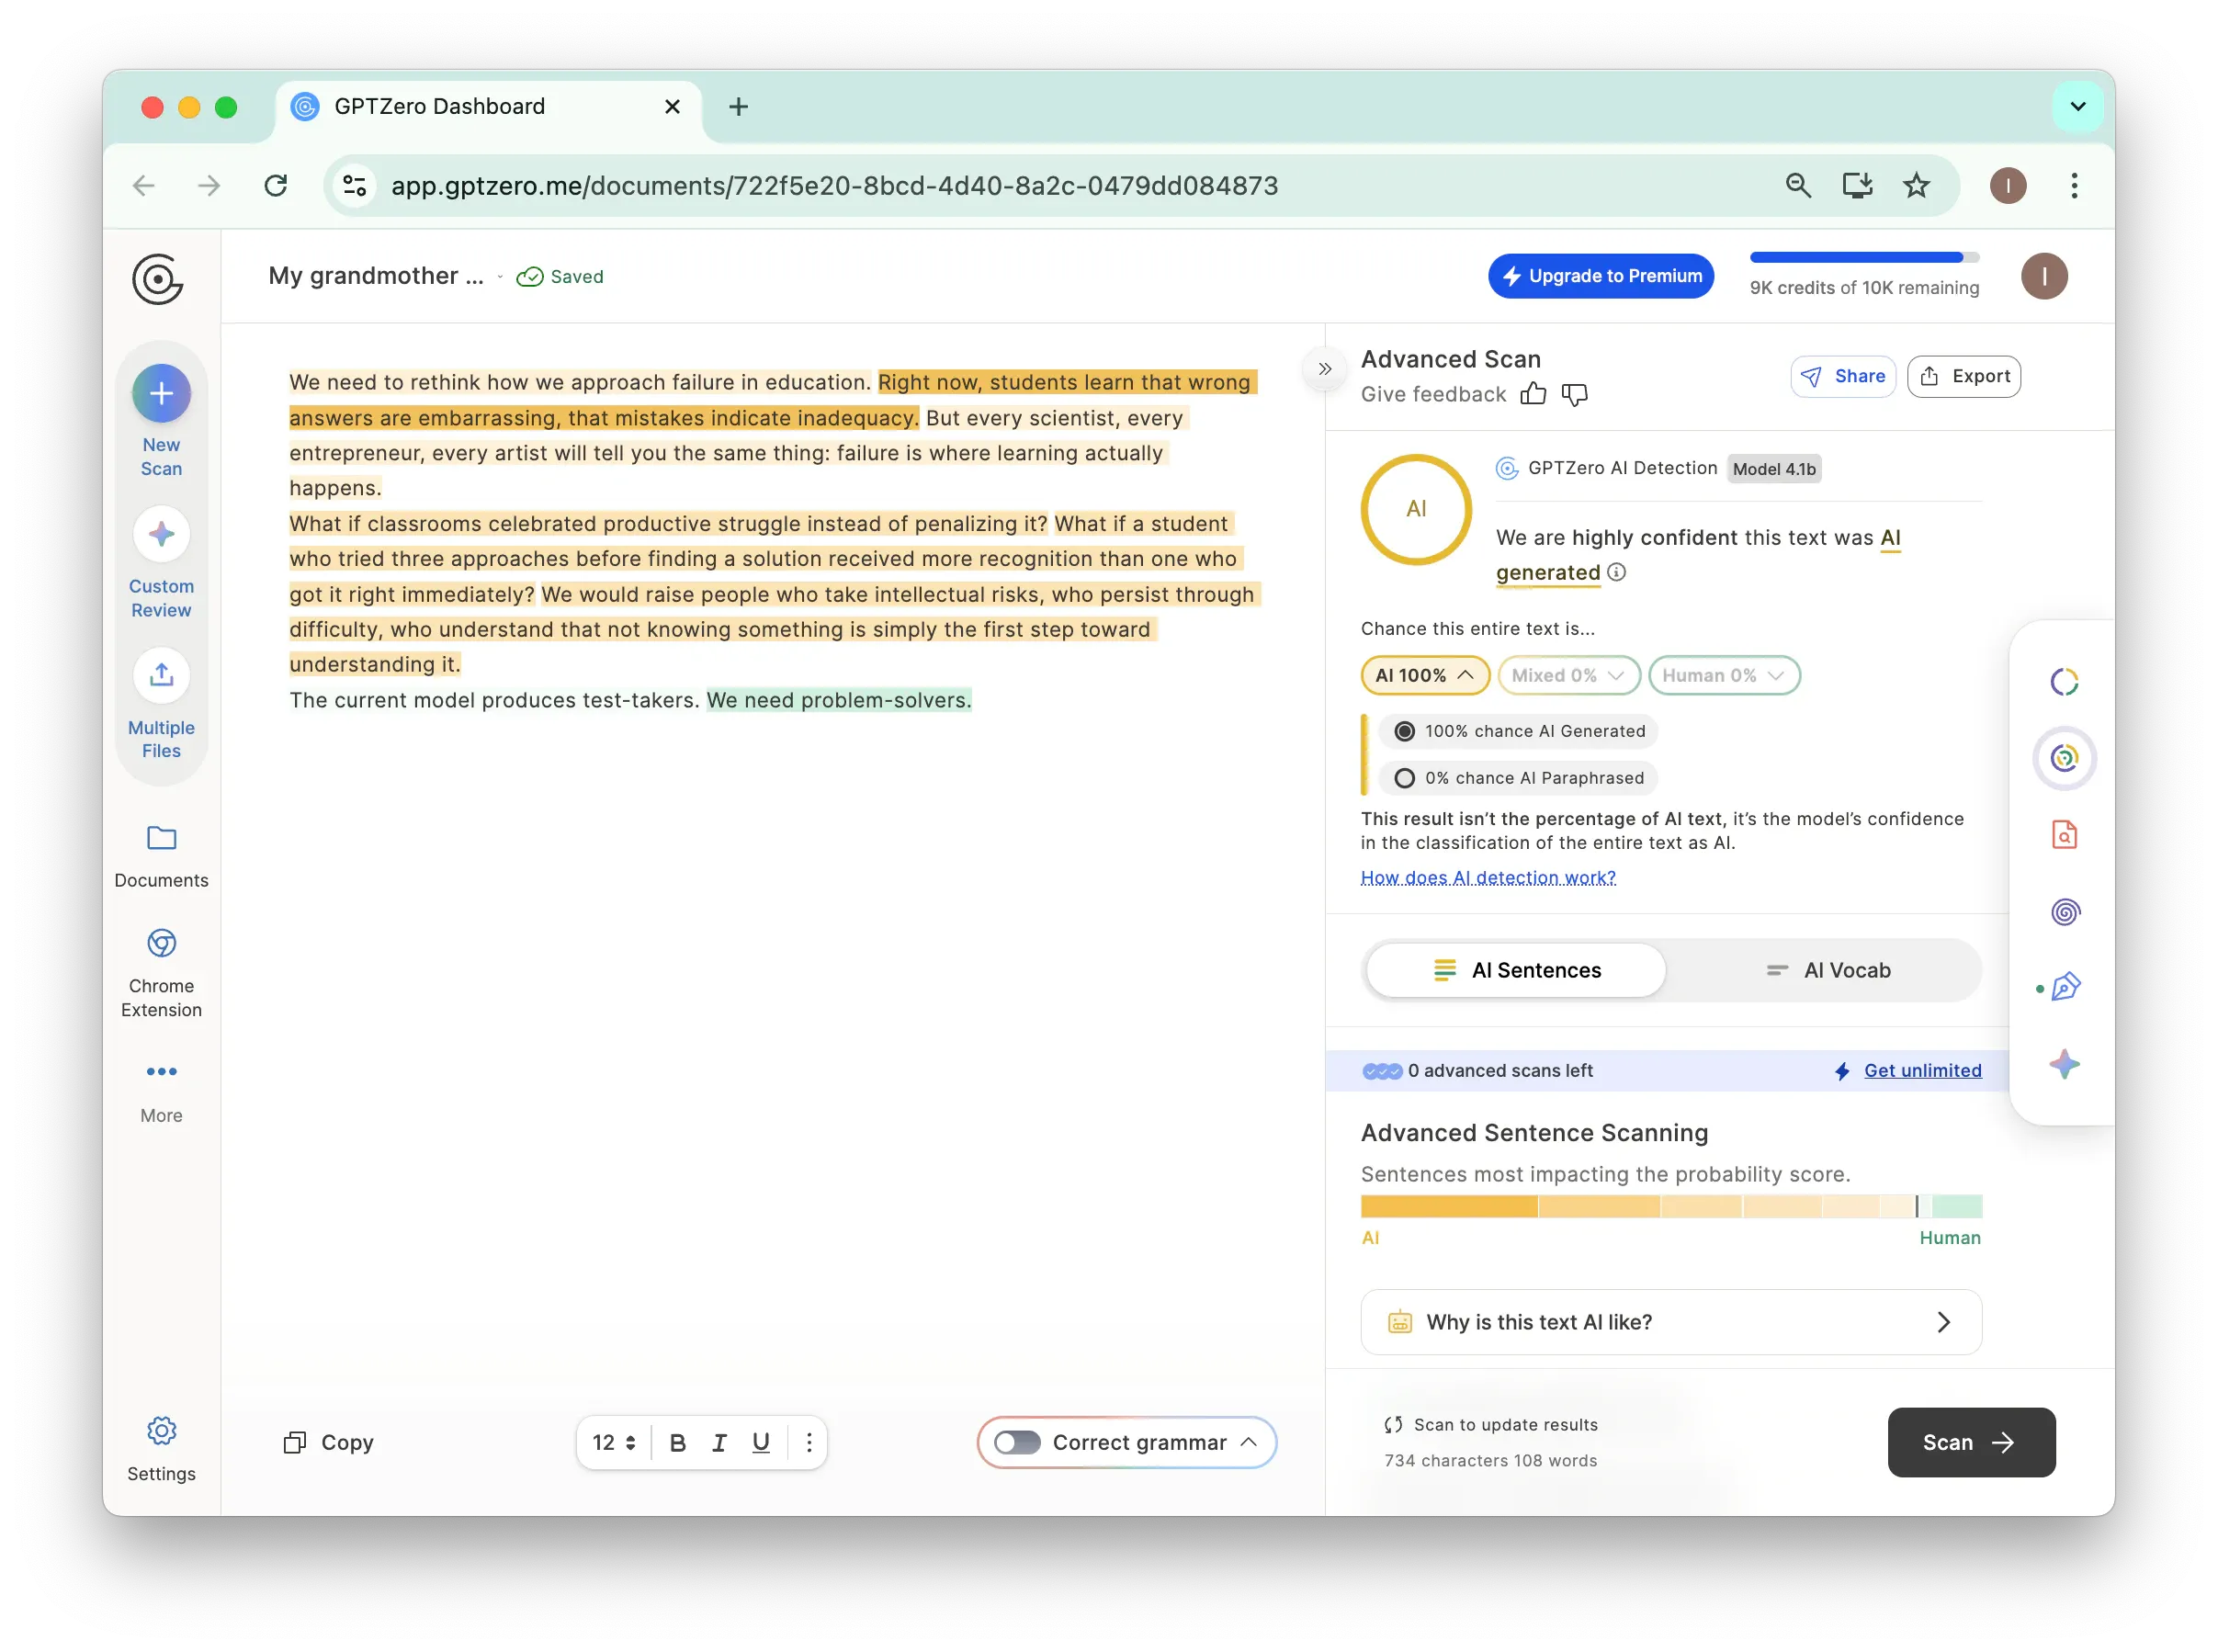Screen dimensions: 2218x1652
Task: Expand the Human 0% dropdown
Action: point(1723,675)
